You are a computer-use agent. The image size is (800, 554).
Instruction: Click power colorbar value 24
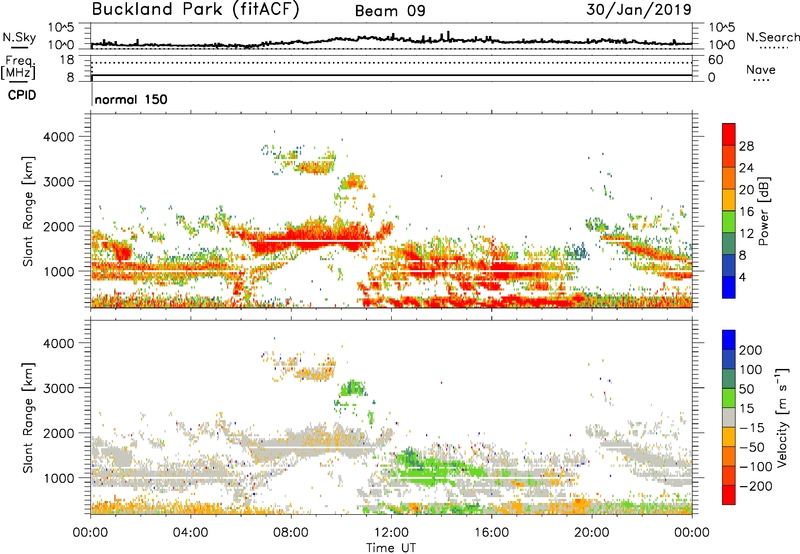(x=746, y=168)
